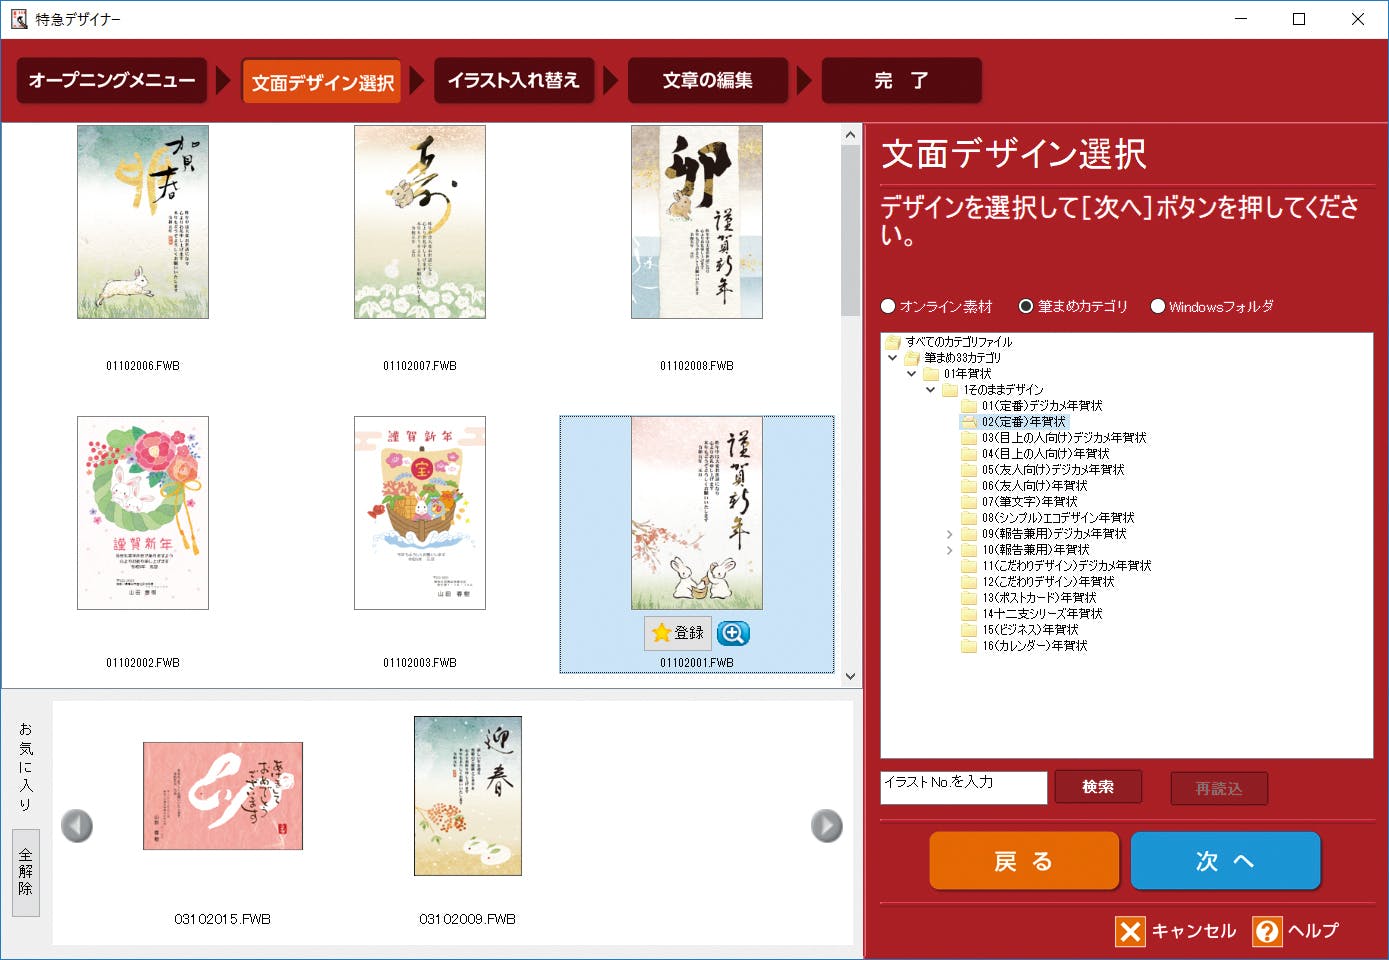Click the magnifier zoom icon on selected design
Viewport: 1389px width, 960px height.
pos(733,633)
